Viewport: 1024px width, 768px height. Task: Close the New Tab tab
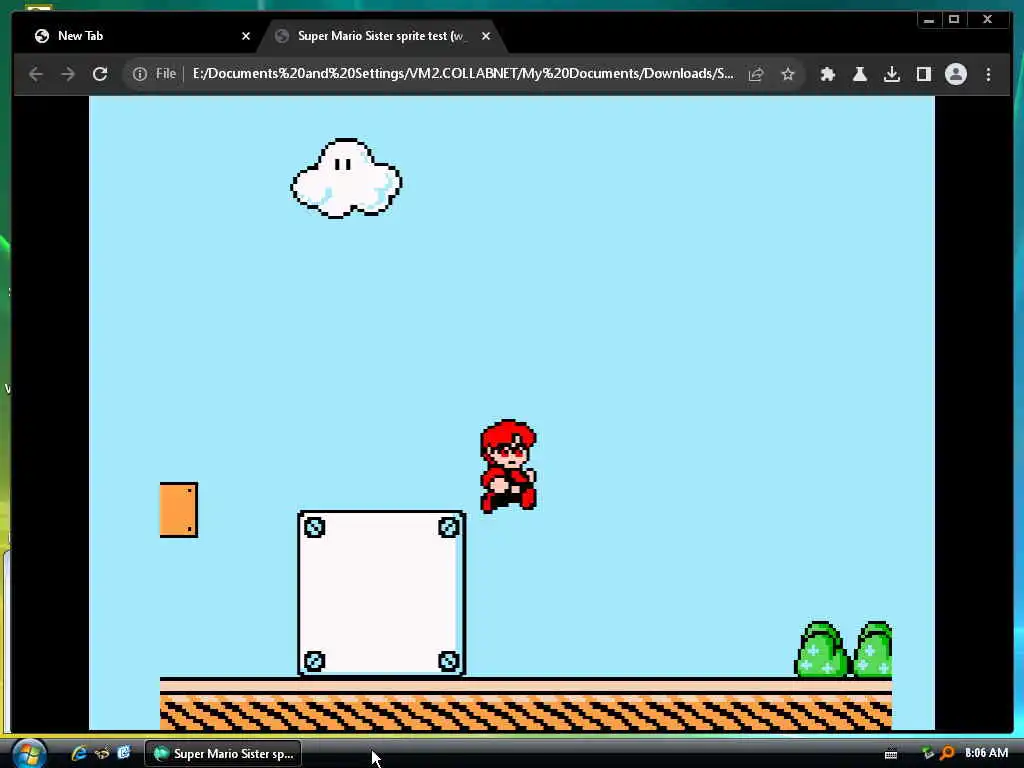[x=246, y=36]
